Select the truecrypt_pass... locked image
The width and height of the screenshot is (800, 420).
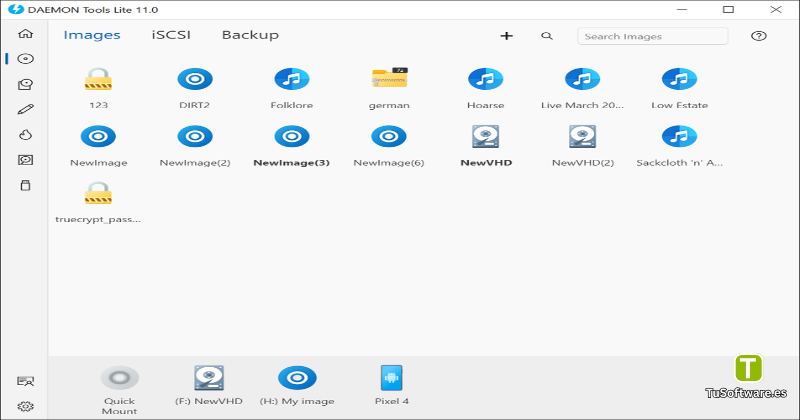98,193
